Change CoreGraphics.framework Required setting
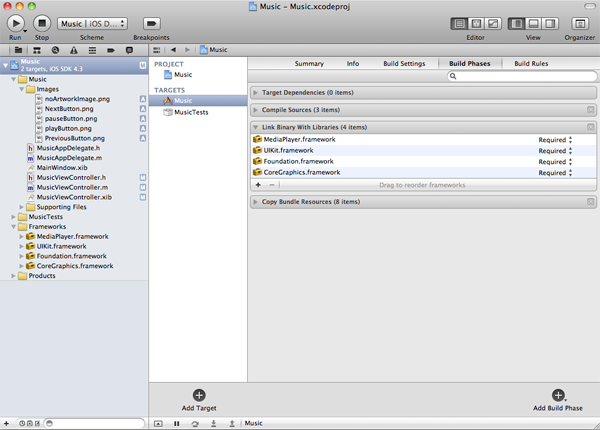Image resolution: width=600 pixels, height=430 pixels. point(555,173)
